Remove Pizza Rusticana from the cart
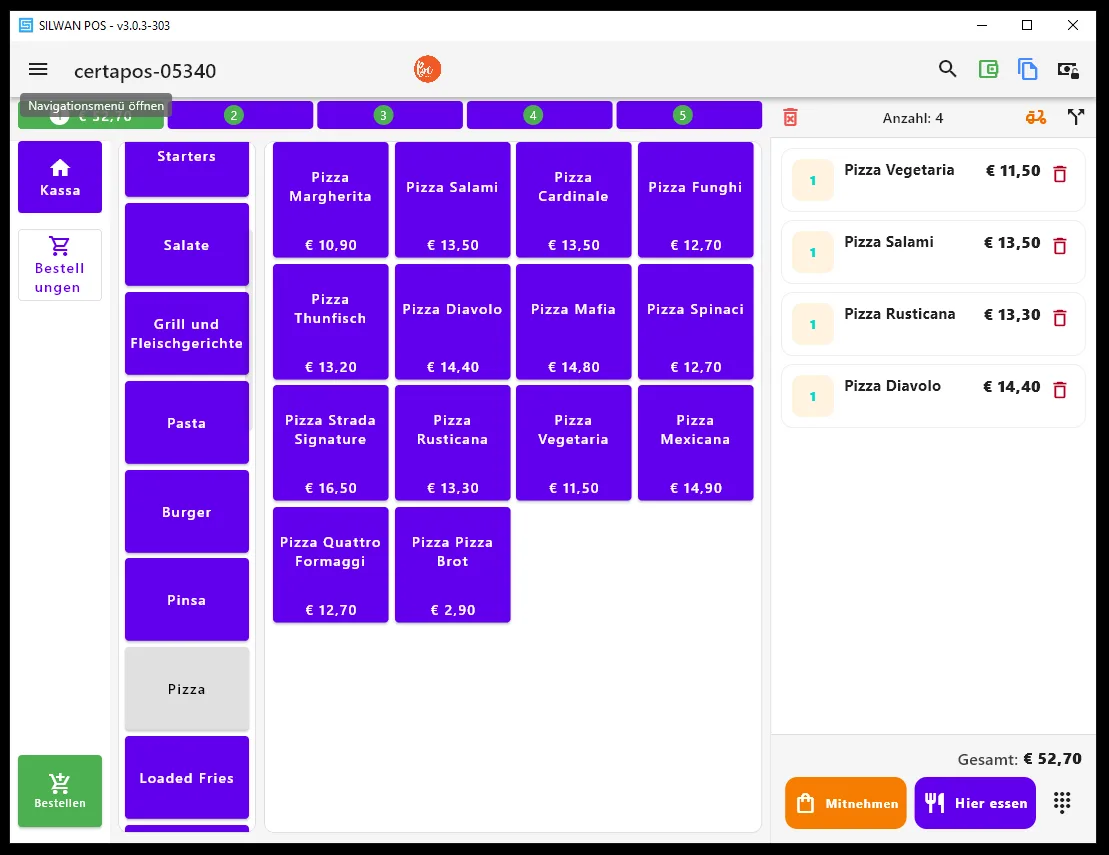The width and height of the screenshot is (1109, 855). click(x=1059, y=318)
